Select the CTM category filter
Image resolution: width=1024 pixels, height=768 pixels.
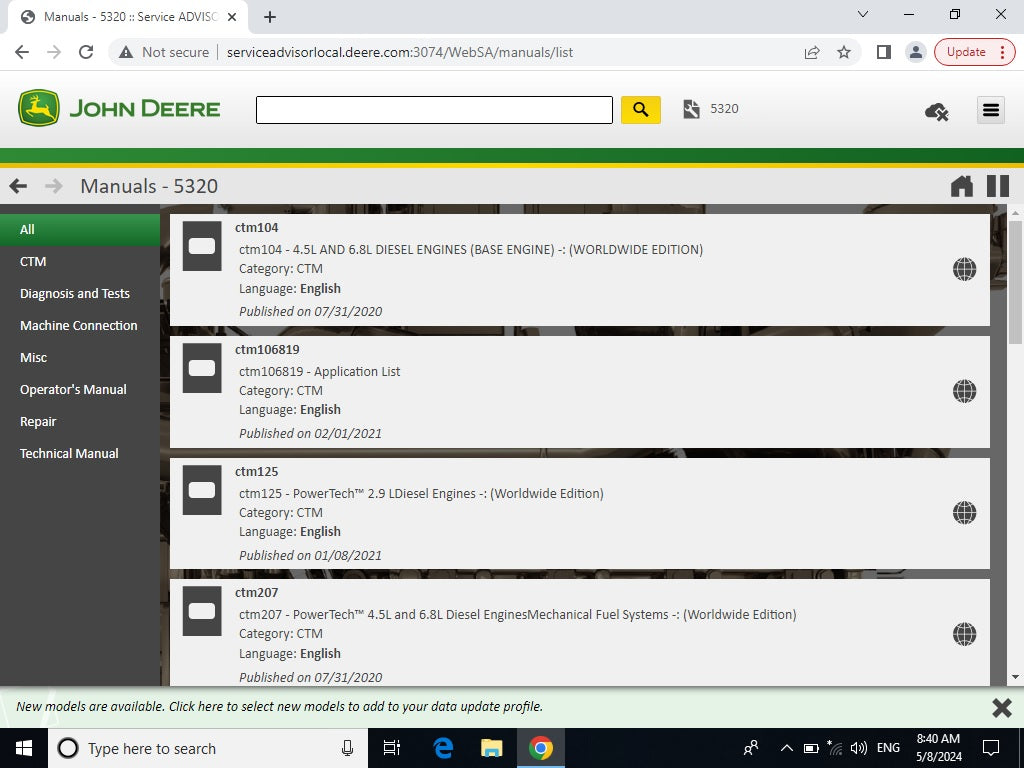coord(33,262)
